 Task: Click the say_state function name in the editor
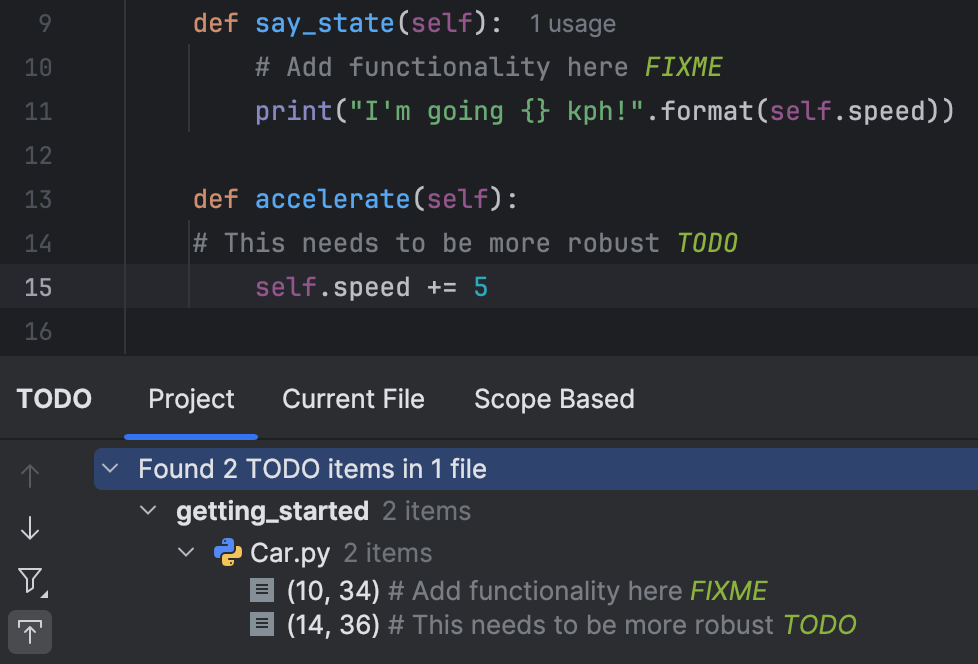(x=324, y=23)
